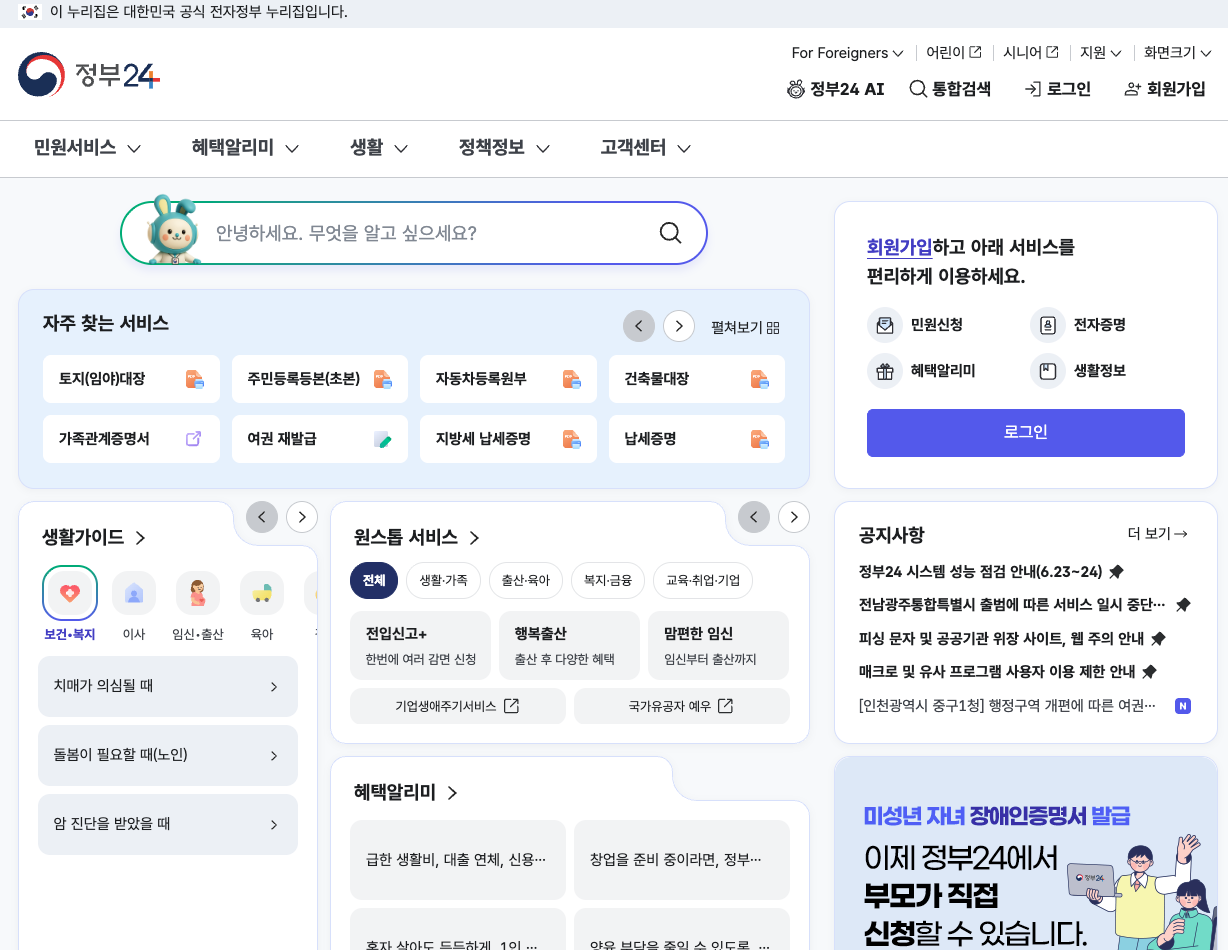Open the 민원서비스 menu
The height and width of the screenshot is (950, 1228).
(87, 148)
